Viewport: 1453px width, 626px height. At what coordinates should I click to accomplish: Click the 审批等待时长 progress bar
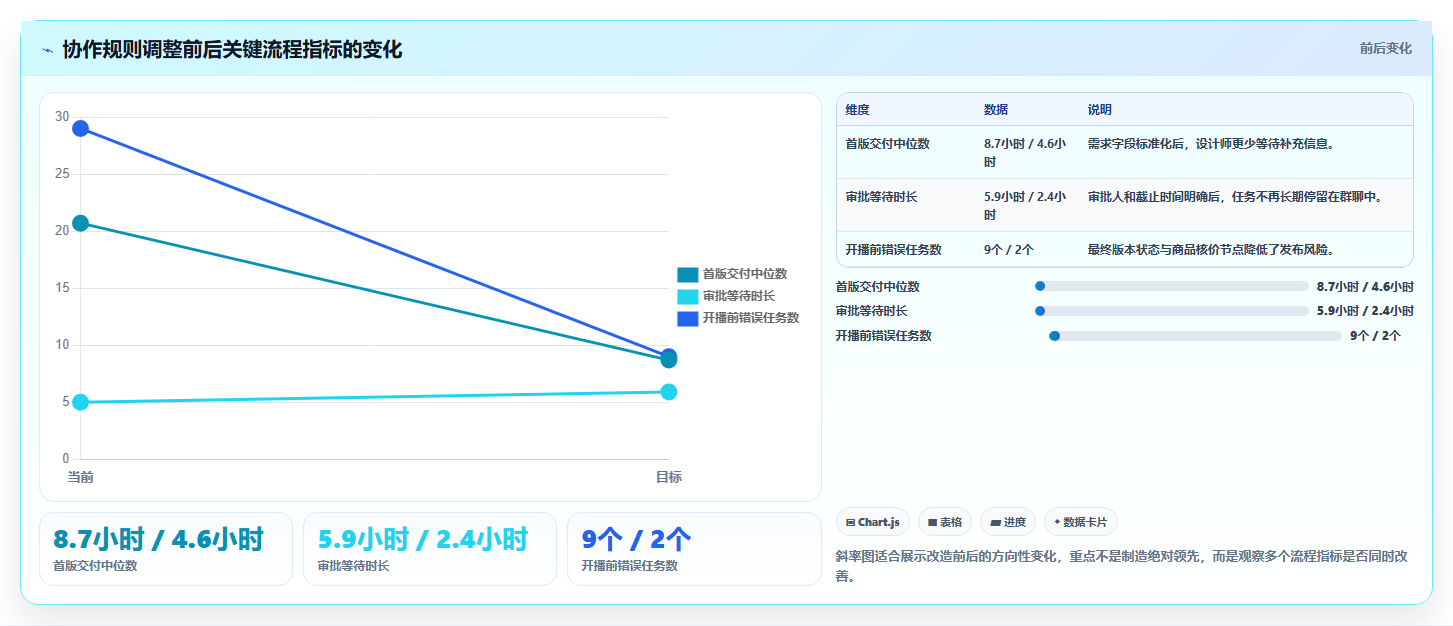tap(1172, 311)
